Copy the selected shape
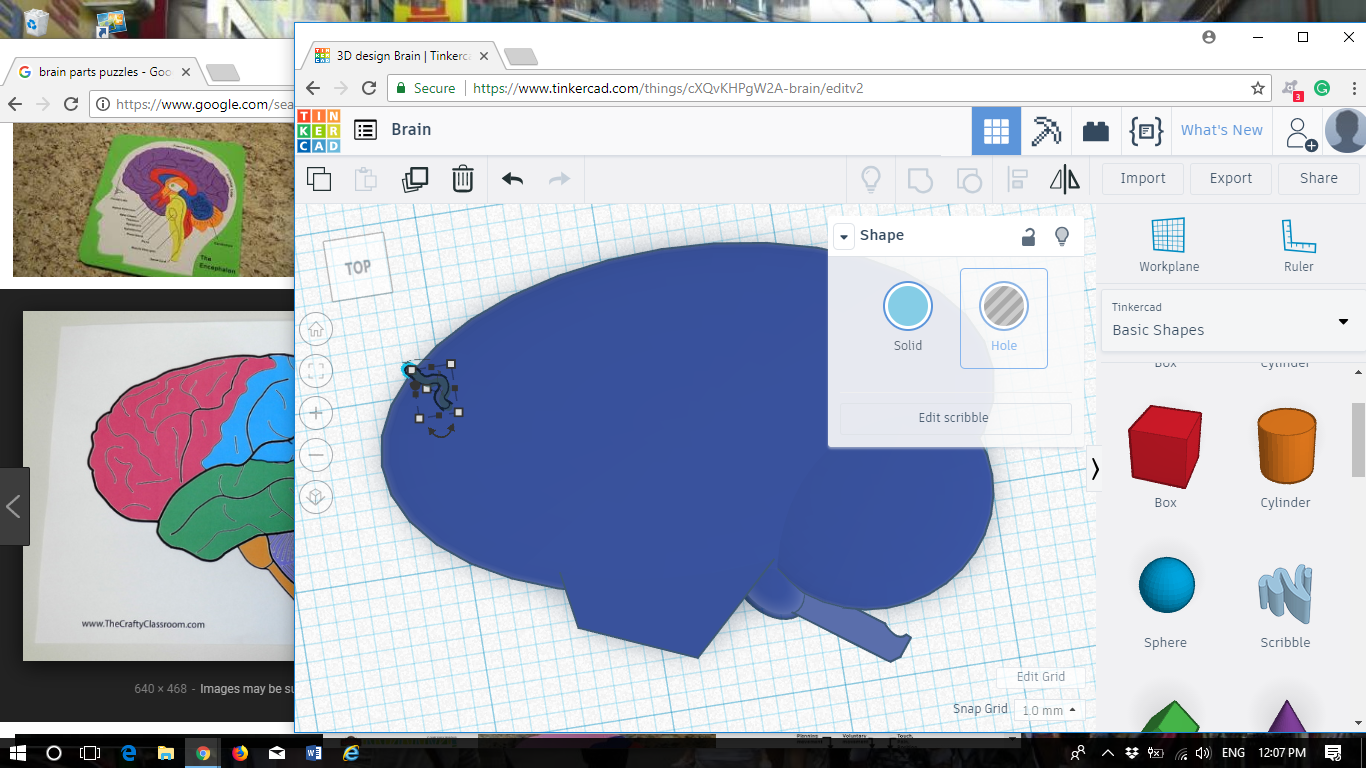The width and height of the screenshot is (1366, 768). coord(319,179)
